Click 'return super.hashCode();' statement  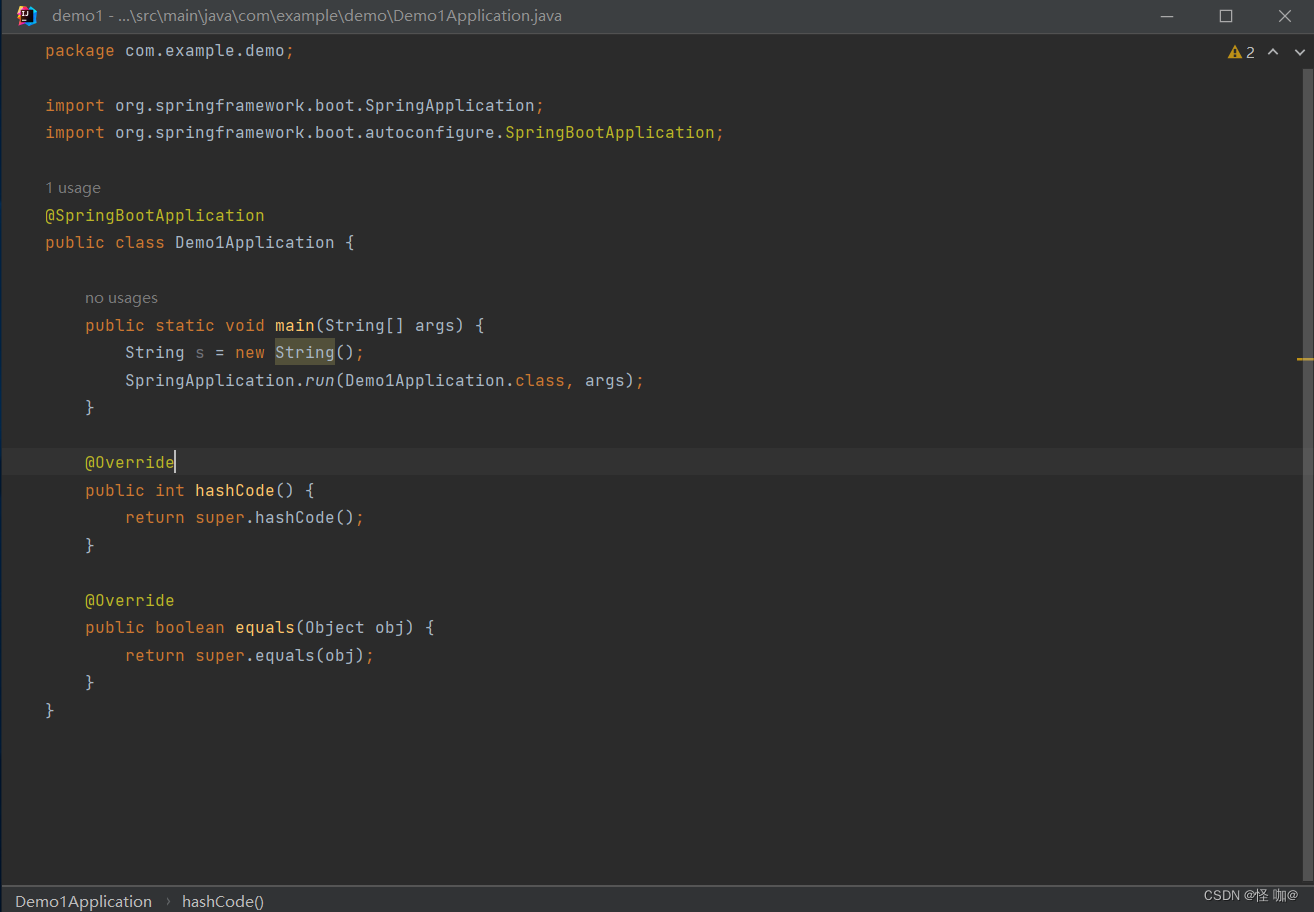pyautogui.click(x=245, y=517)
